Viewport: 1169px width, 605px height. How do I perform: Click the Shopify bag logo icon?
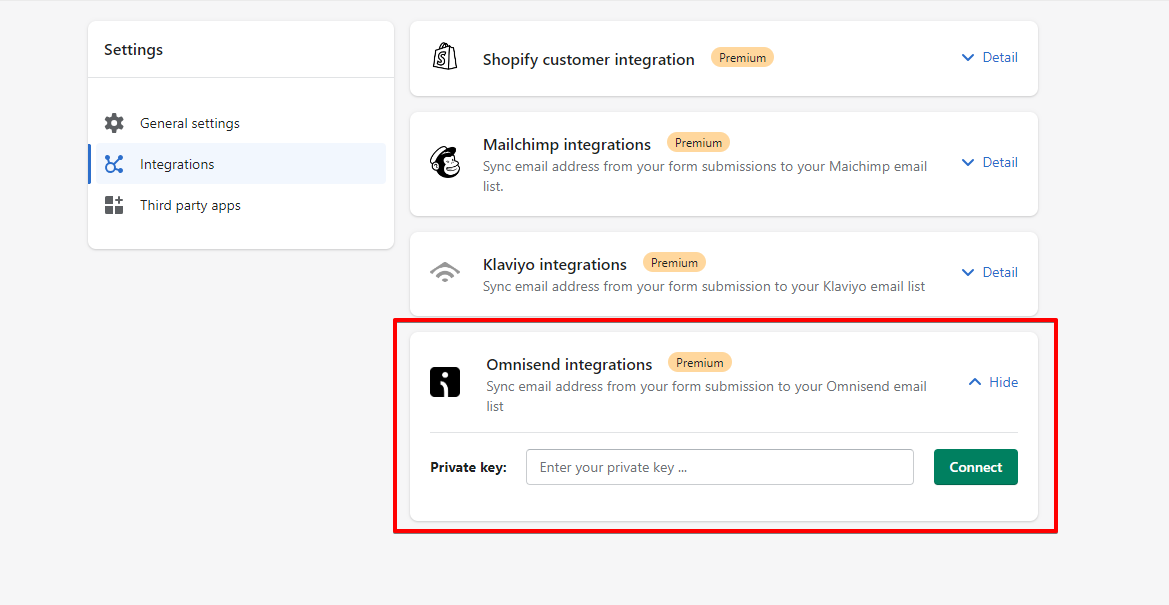[x=445, y=57]
